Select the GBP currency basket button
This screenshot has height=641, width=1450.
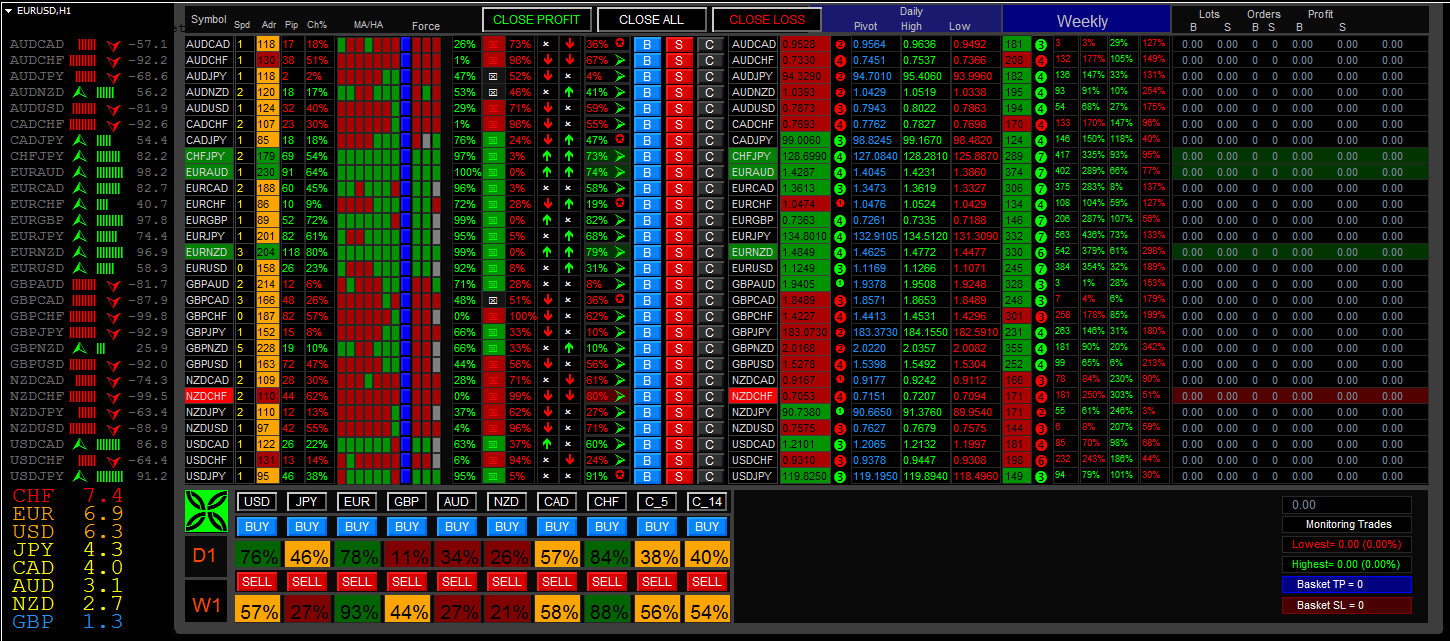(x=407, y=501)
